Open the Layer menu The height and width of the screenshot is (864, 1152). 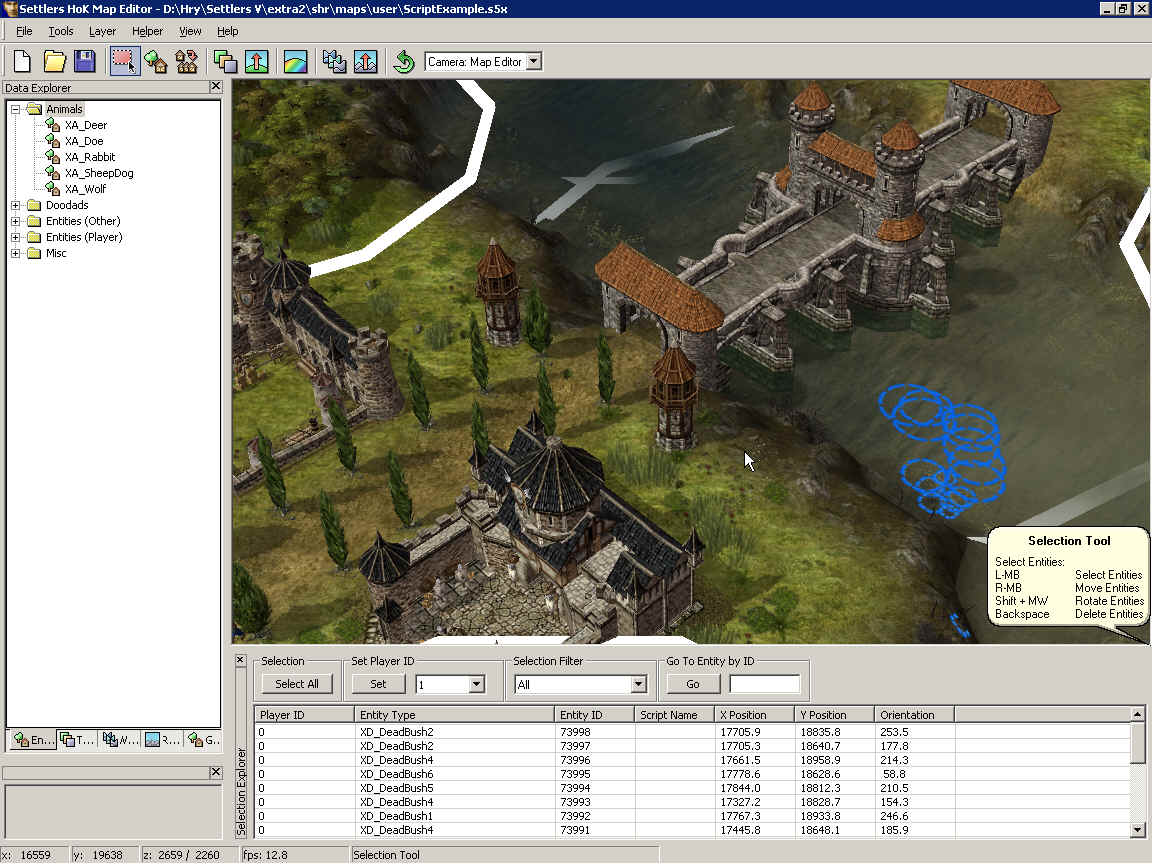102,31
